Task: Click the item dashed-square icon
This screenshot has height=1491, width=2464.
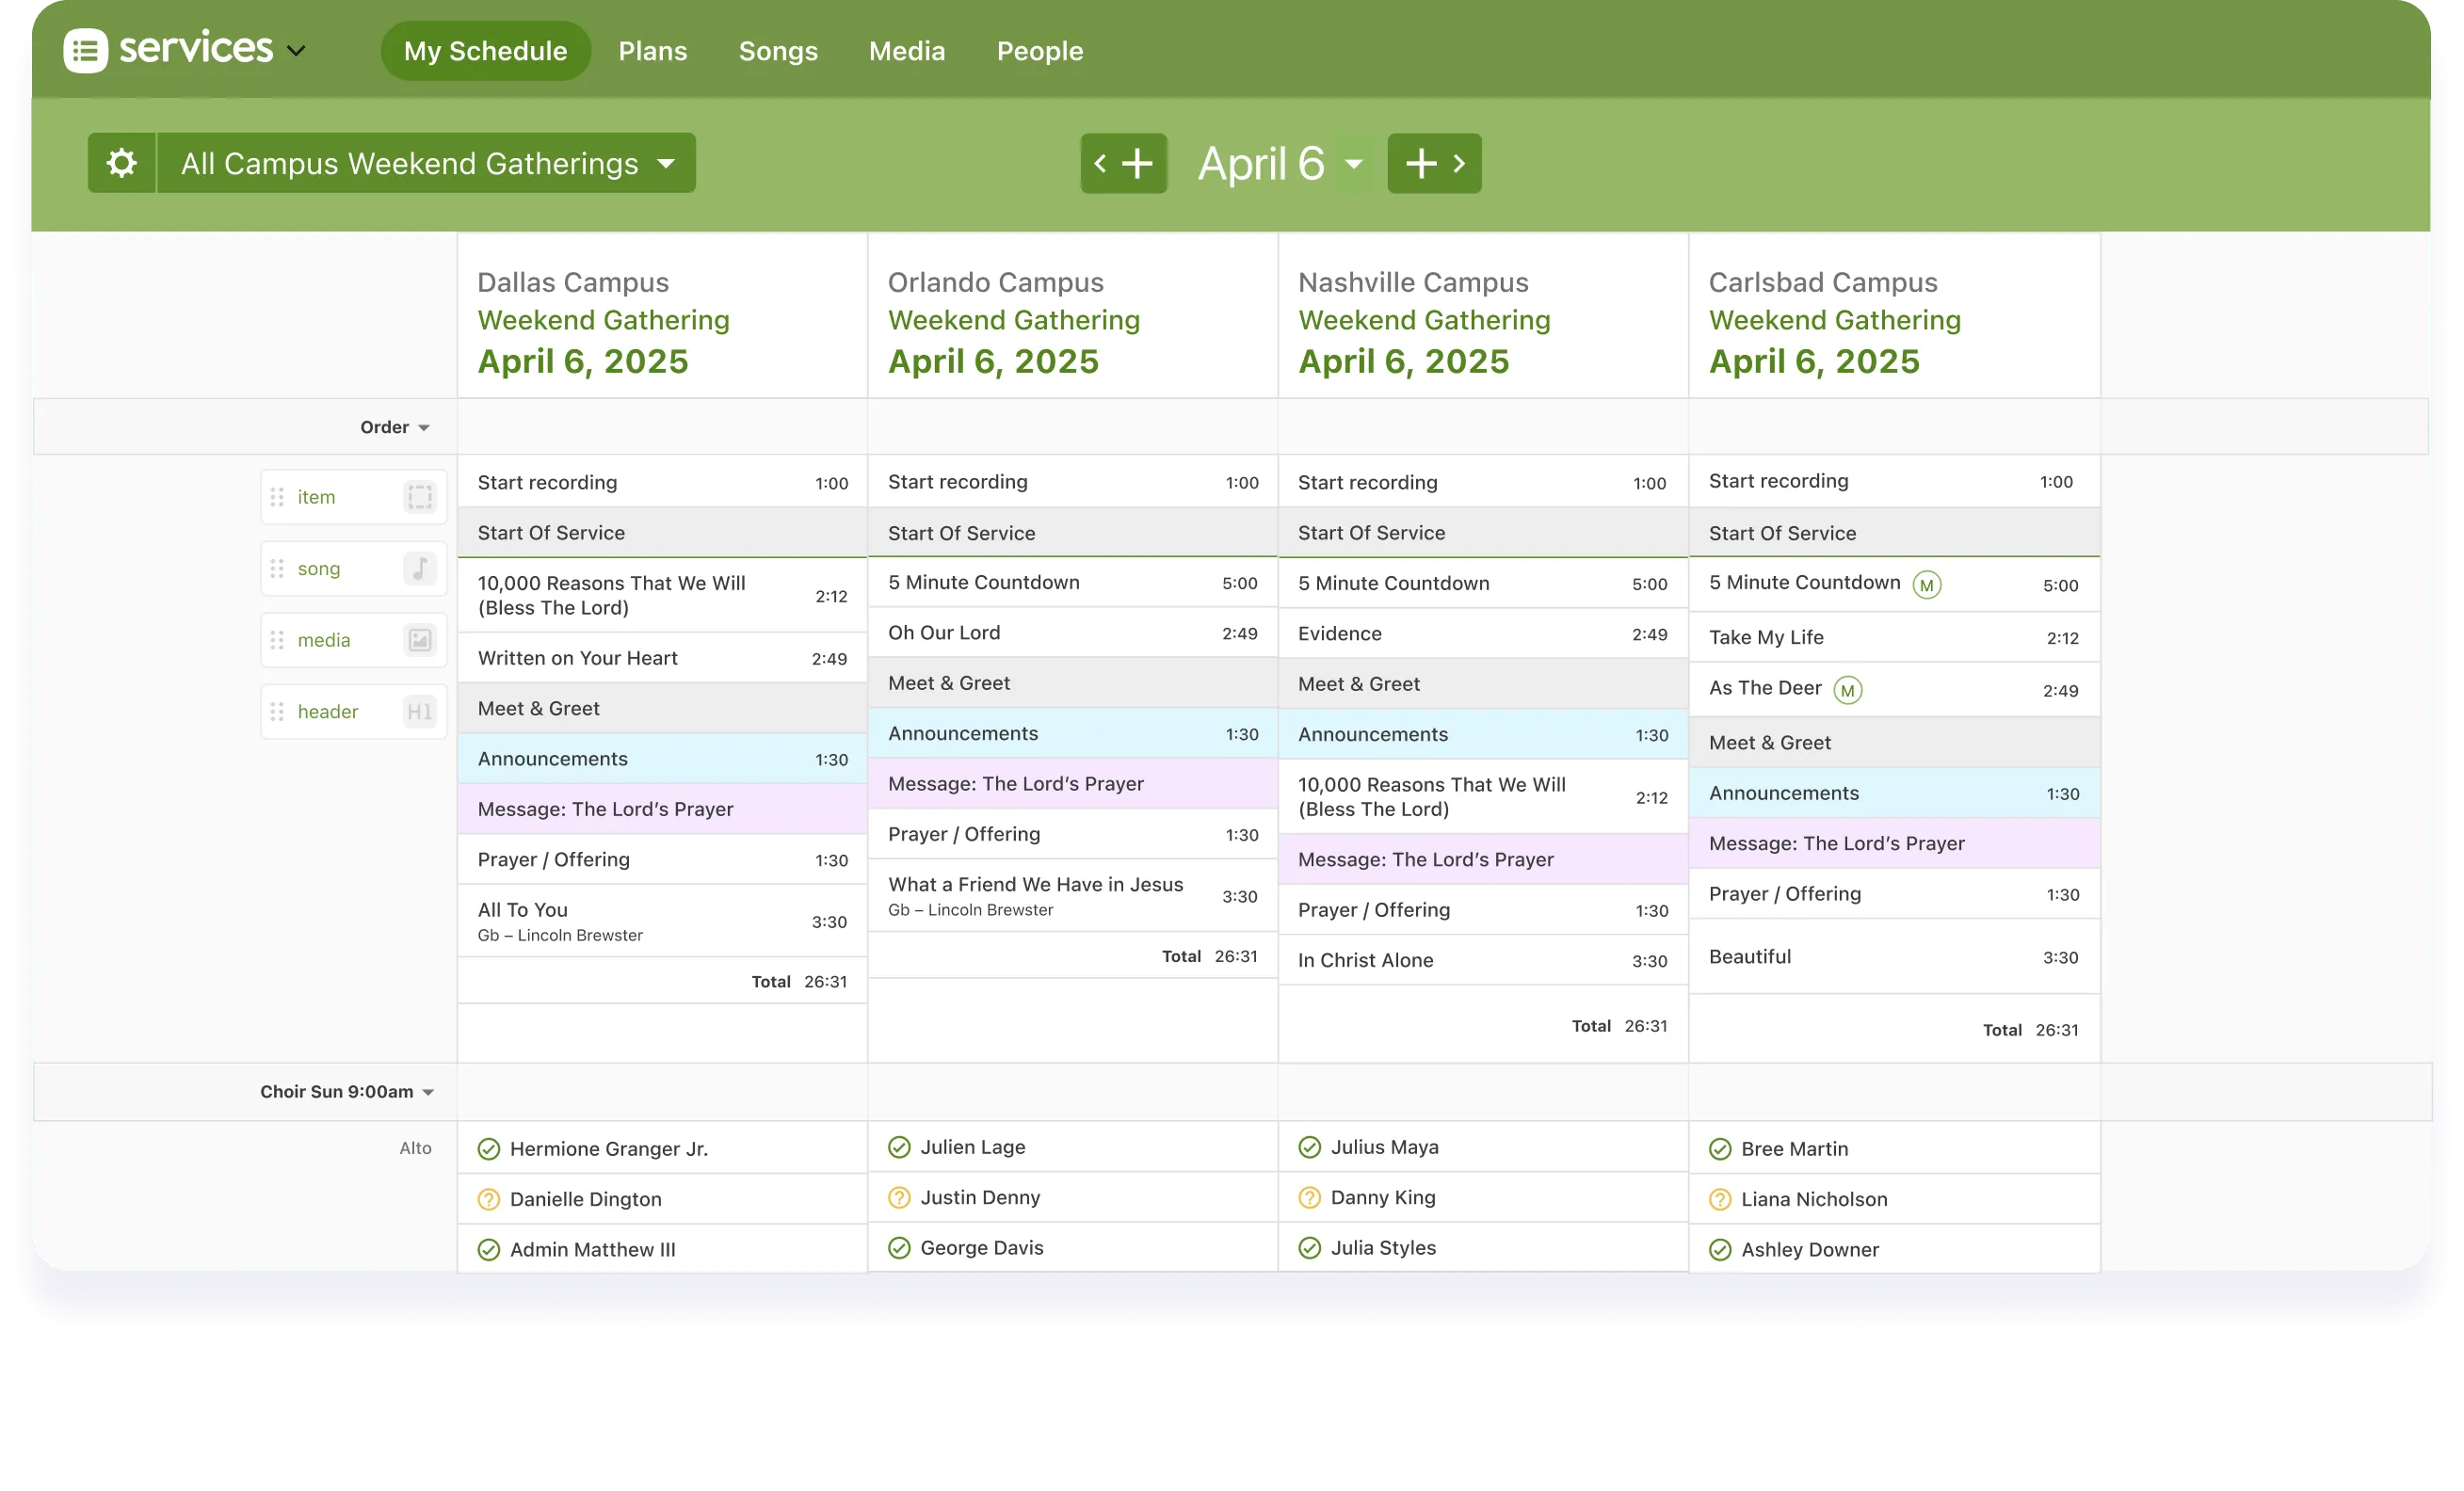Action: [420, 497]
